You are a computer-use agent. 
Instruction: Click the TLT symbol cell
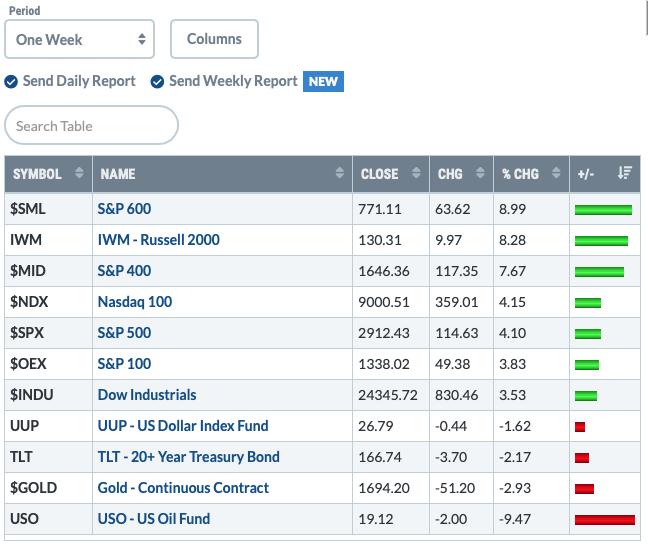click(x=48, y=457)
